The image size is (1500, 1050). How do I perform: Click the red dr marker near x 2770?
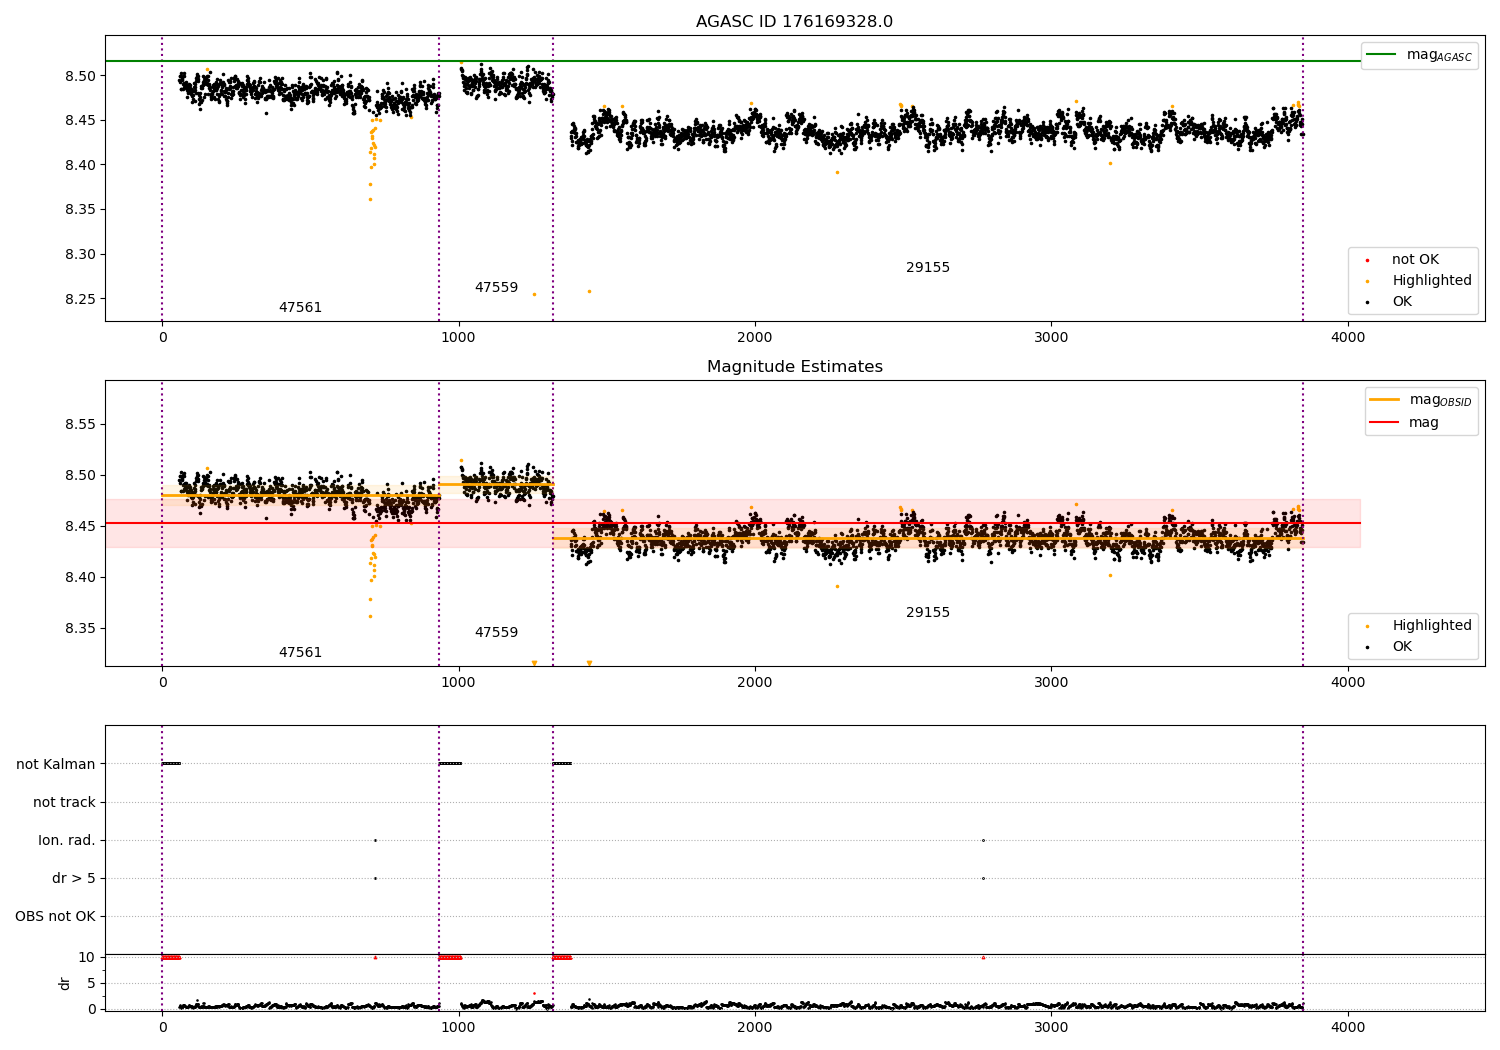pyautogui.click(x=983, y=957)
